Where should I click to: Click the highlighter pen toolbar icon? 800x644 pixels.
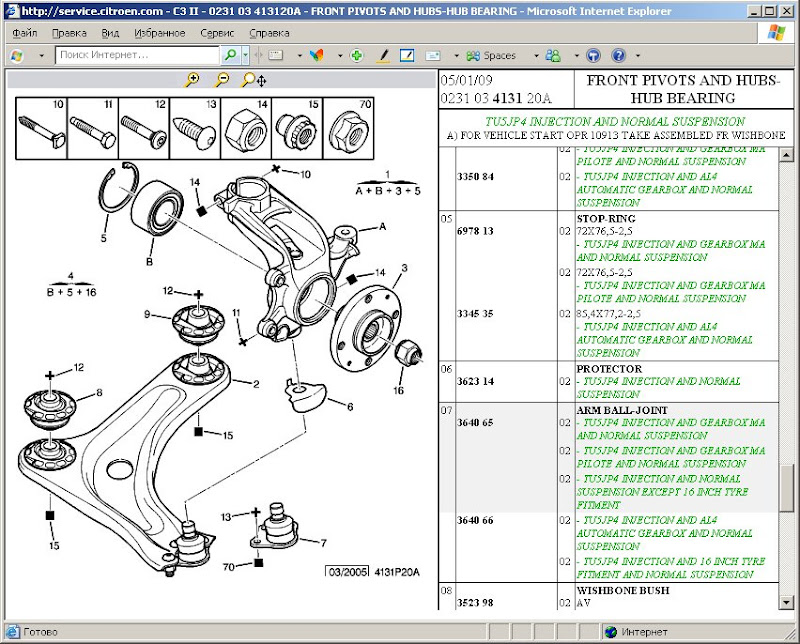[x=383, y=56]
